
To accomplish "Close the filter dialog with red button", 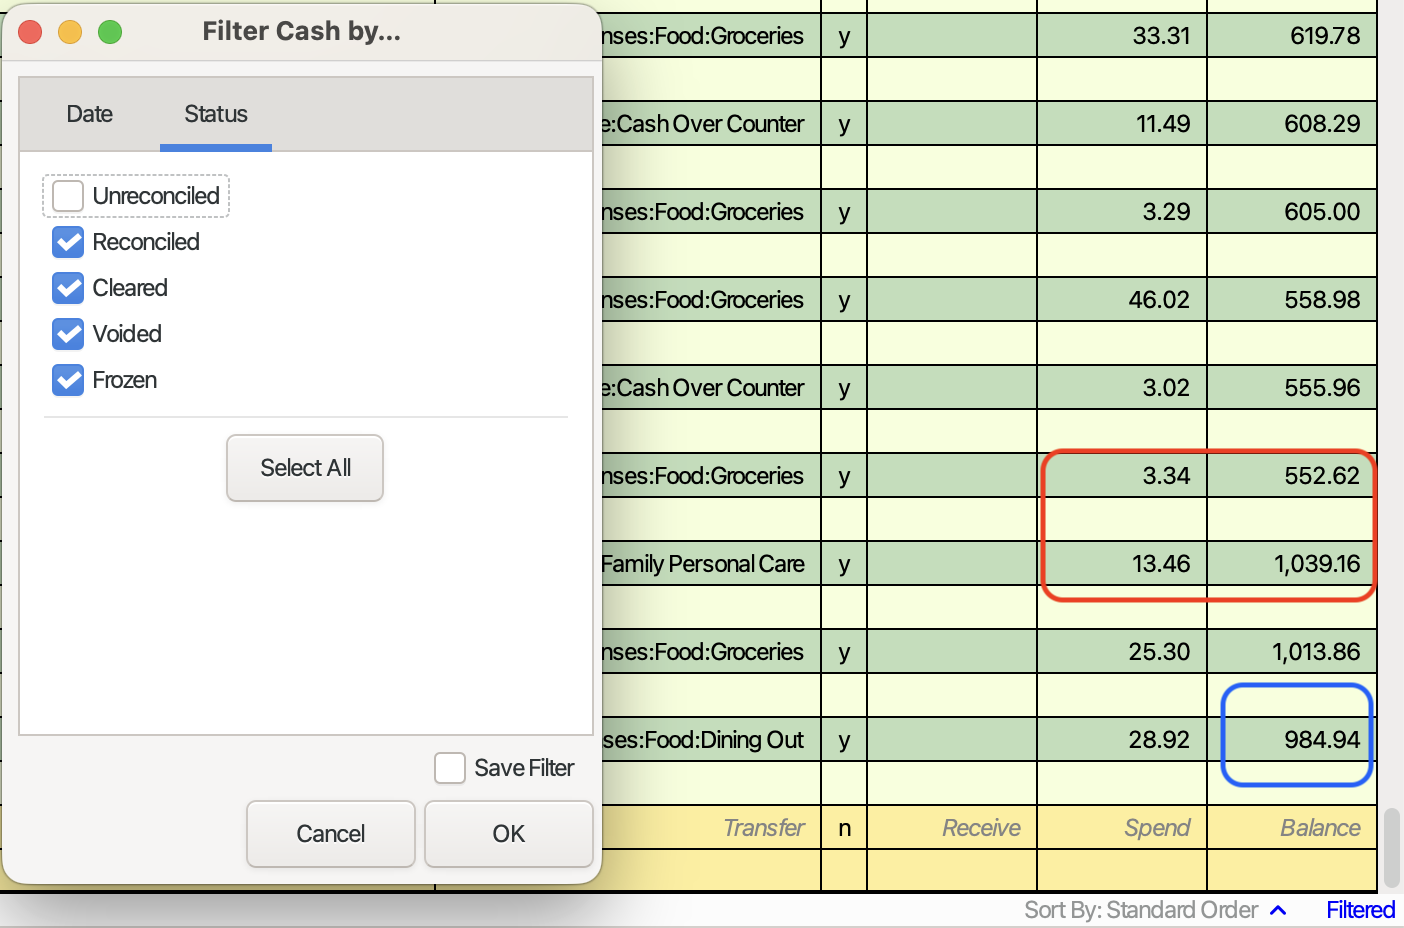I will point(30,32).
